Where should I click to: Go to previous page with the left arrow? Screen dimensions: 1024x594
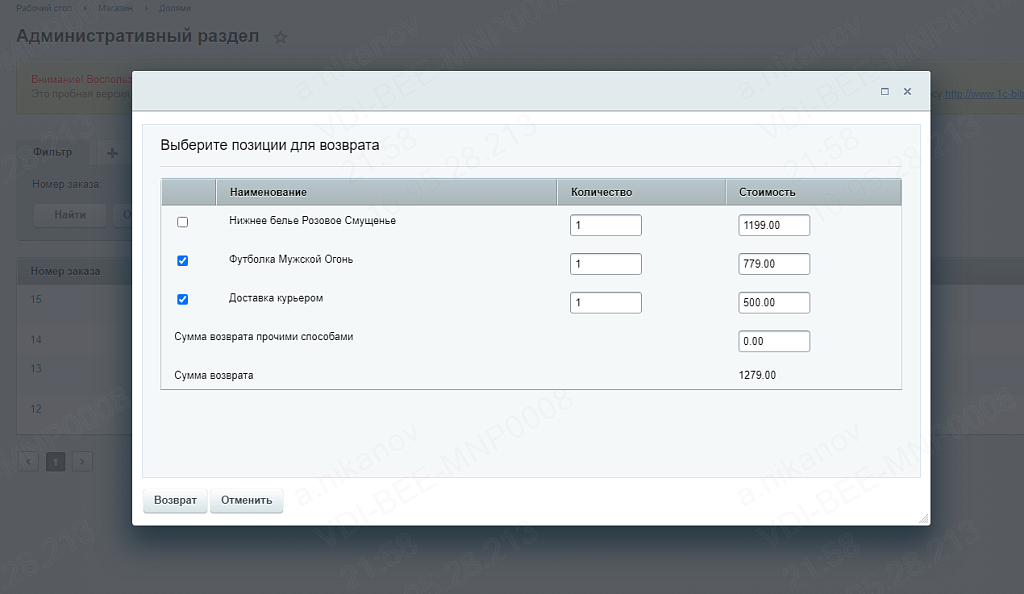tap(29, 461)
